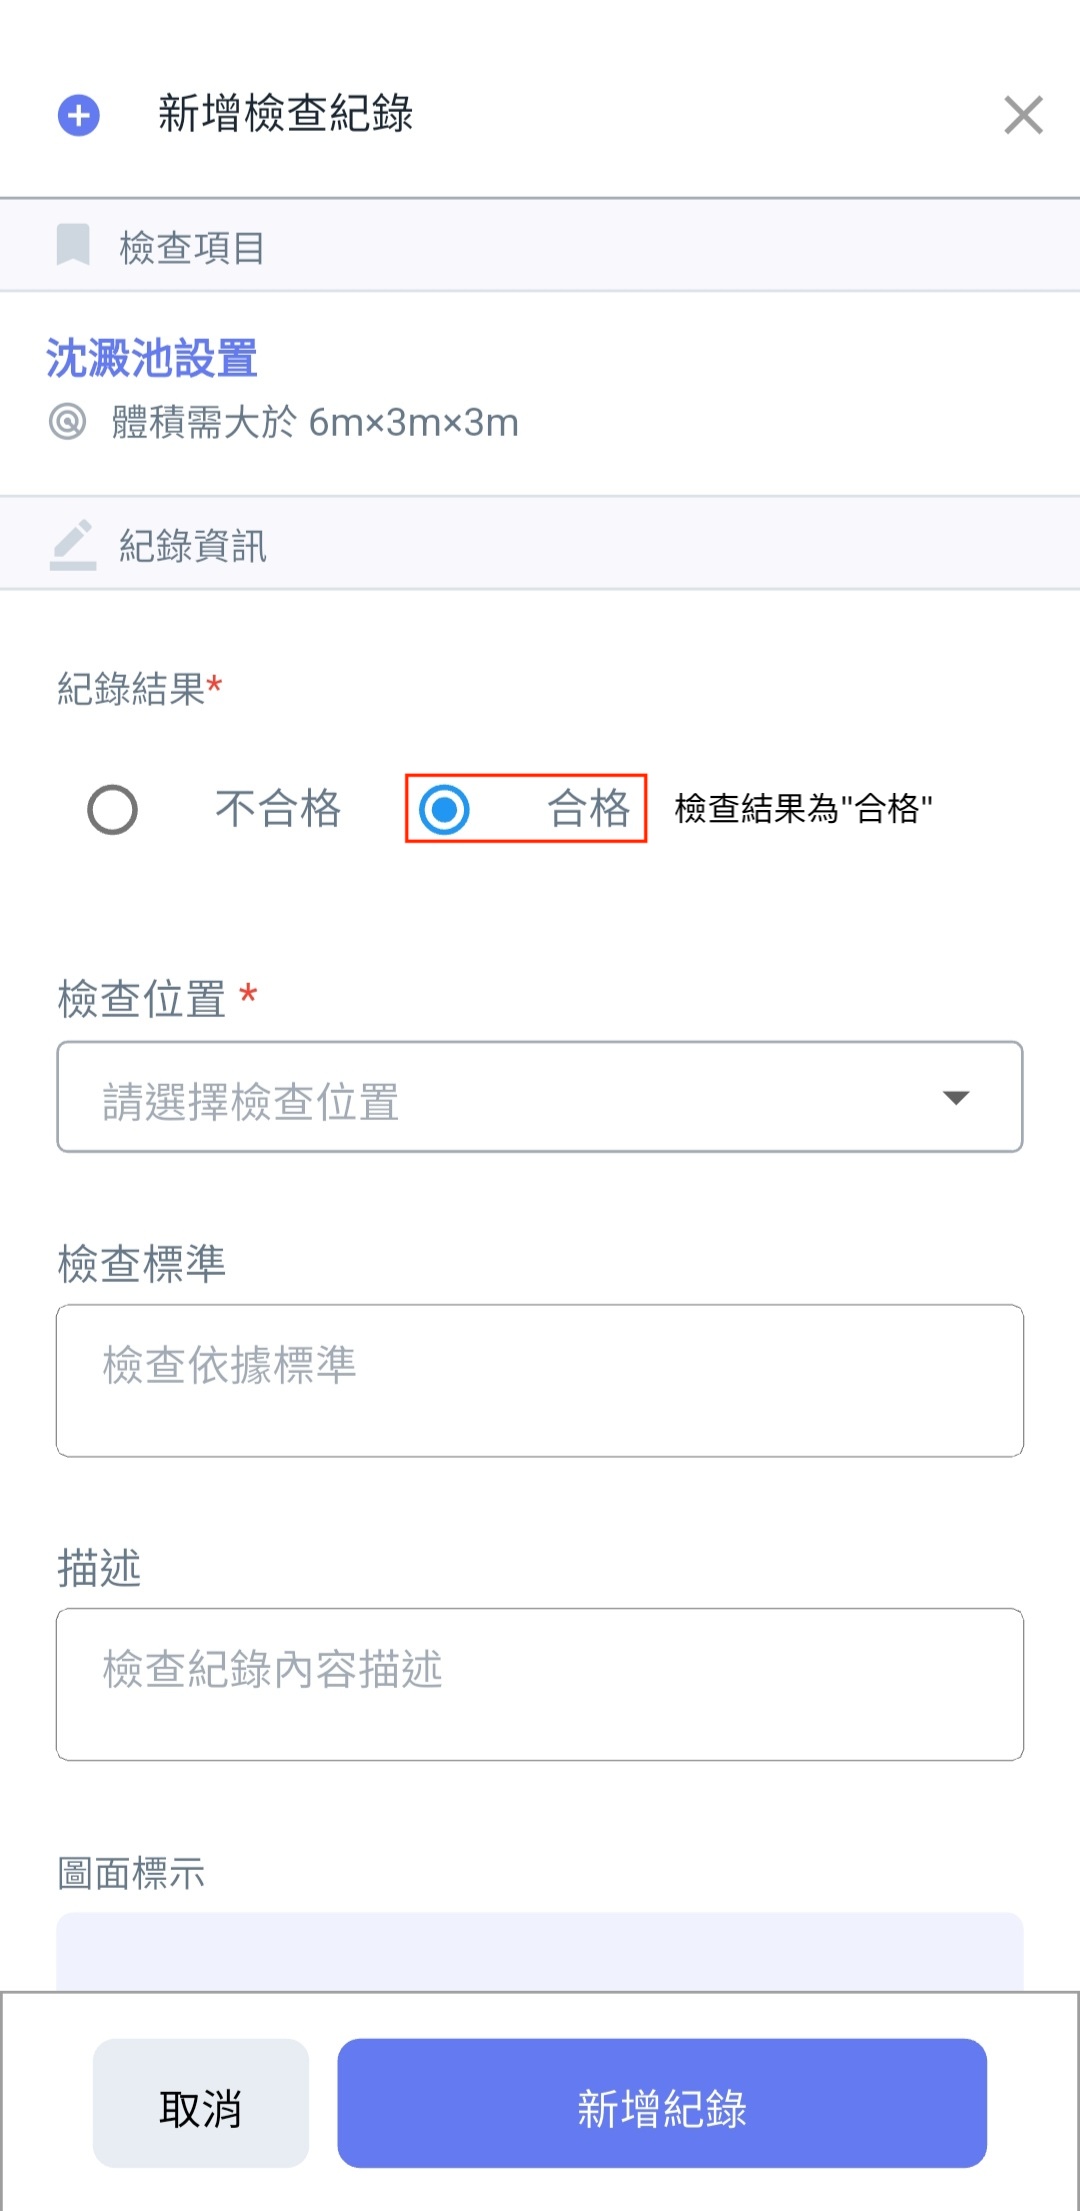
Task: Click the target icon beside 體積需大於
Action: 68,422
